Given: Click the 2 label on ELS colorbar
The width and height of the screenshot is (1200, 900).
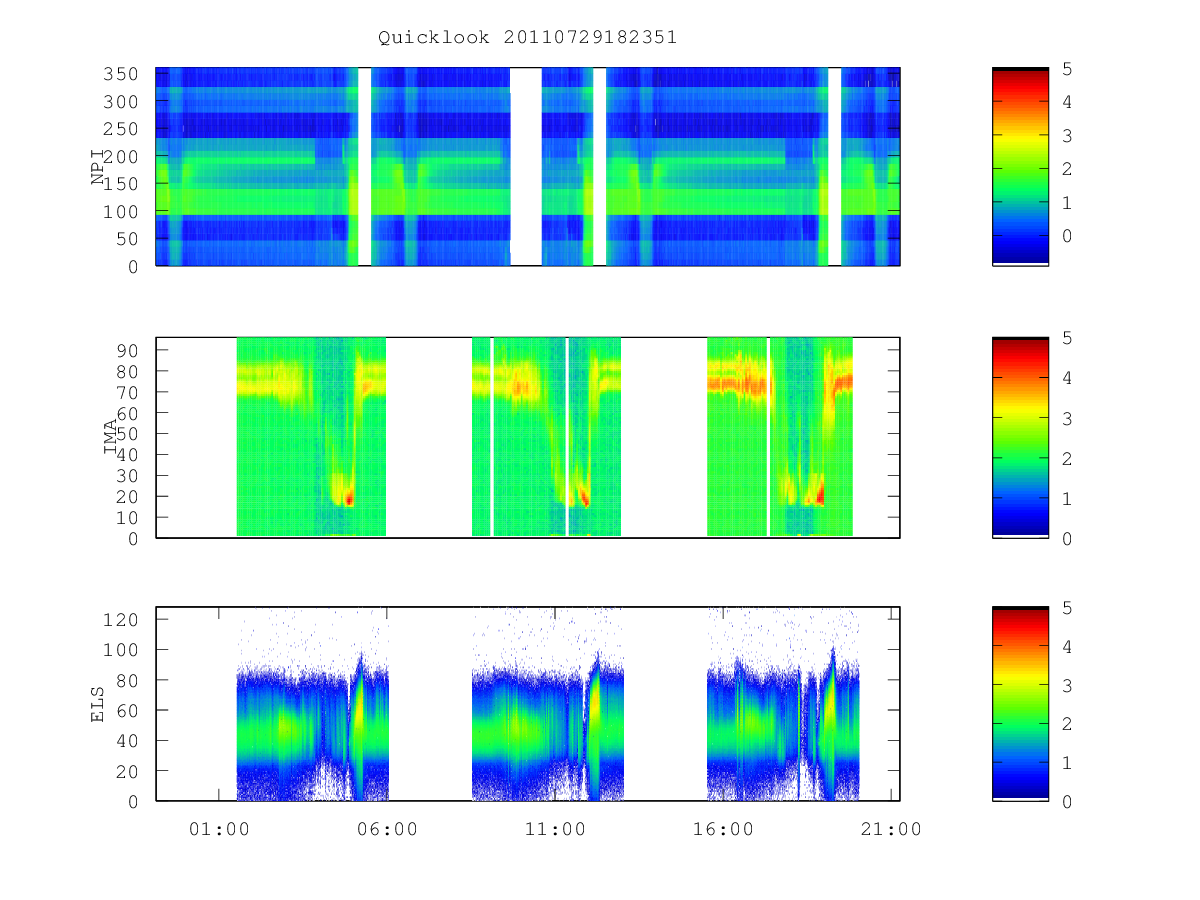Looking at the screenshot, I should 1067,724.
